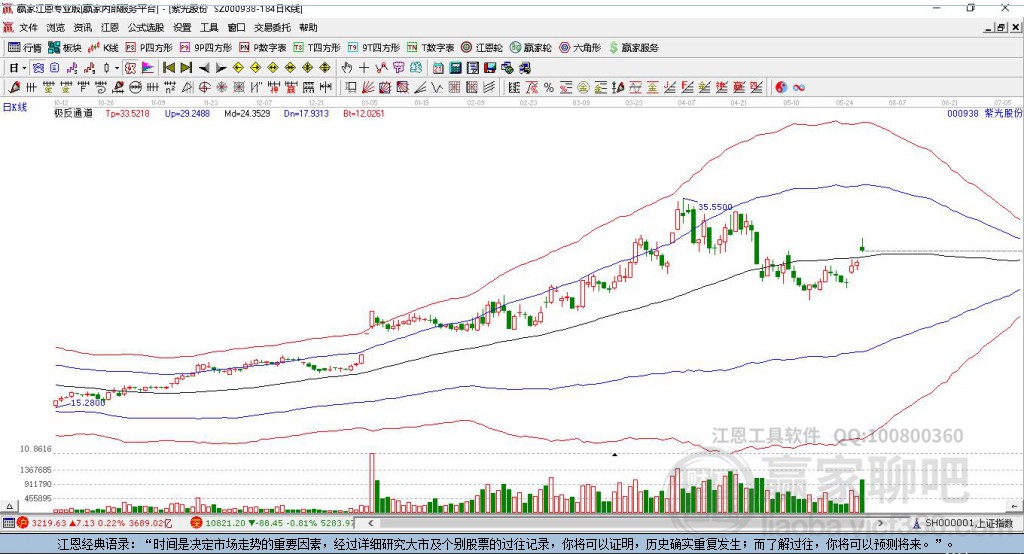Viewport: 1024px width, 554px height.
Task: Click the 000938 紫光股份 stock label
Action: click(x=984, y=114)
